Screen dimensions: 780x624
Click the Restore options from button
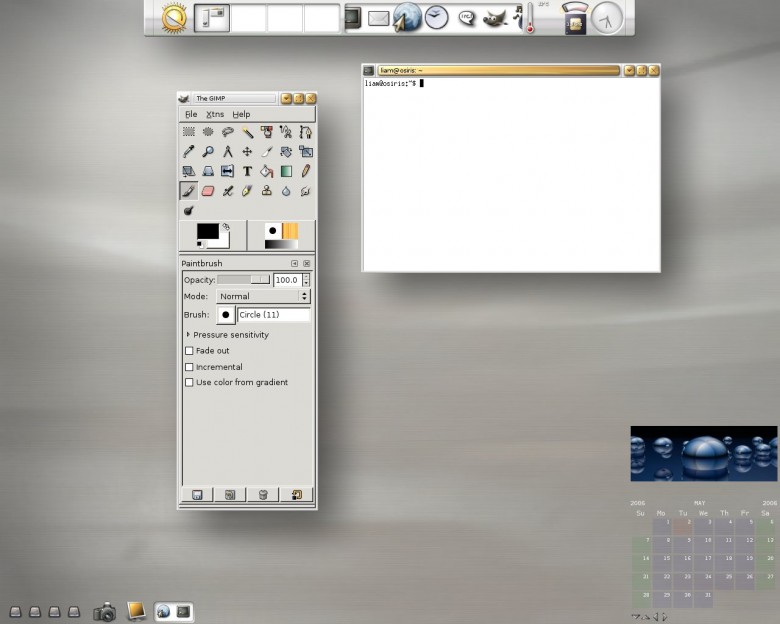coord(230,495)
